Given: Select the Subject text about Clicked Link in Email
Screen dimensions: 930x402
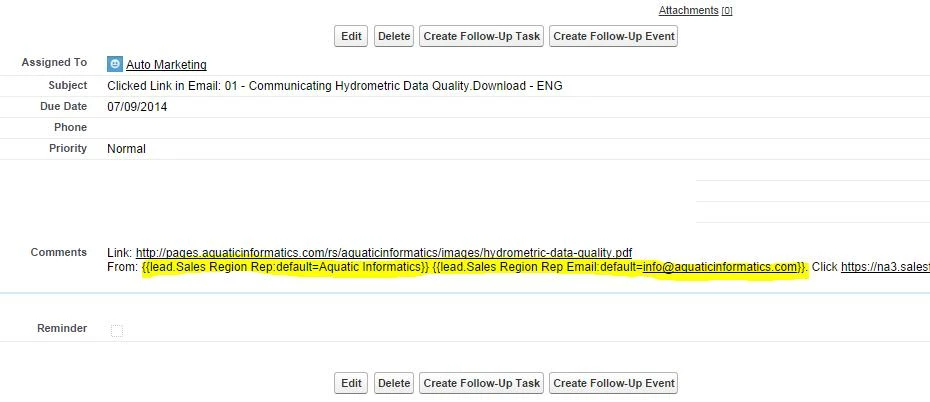Looking at the screenshot, I should (335, 86).
